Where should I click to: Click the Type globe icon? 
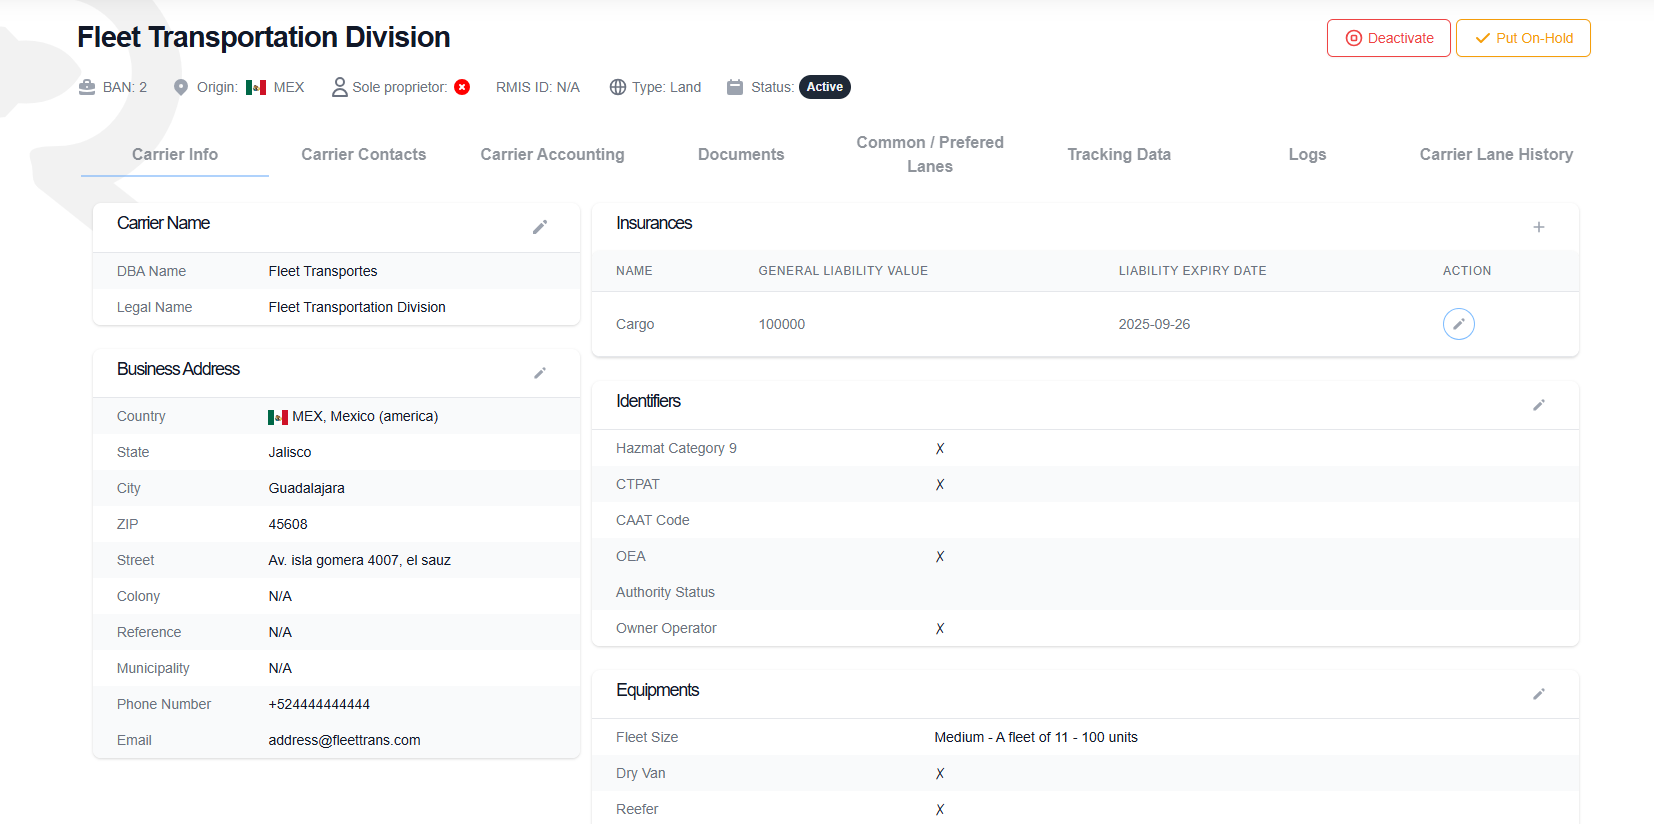pos(618,87)
